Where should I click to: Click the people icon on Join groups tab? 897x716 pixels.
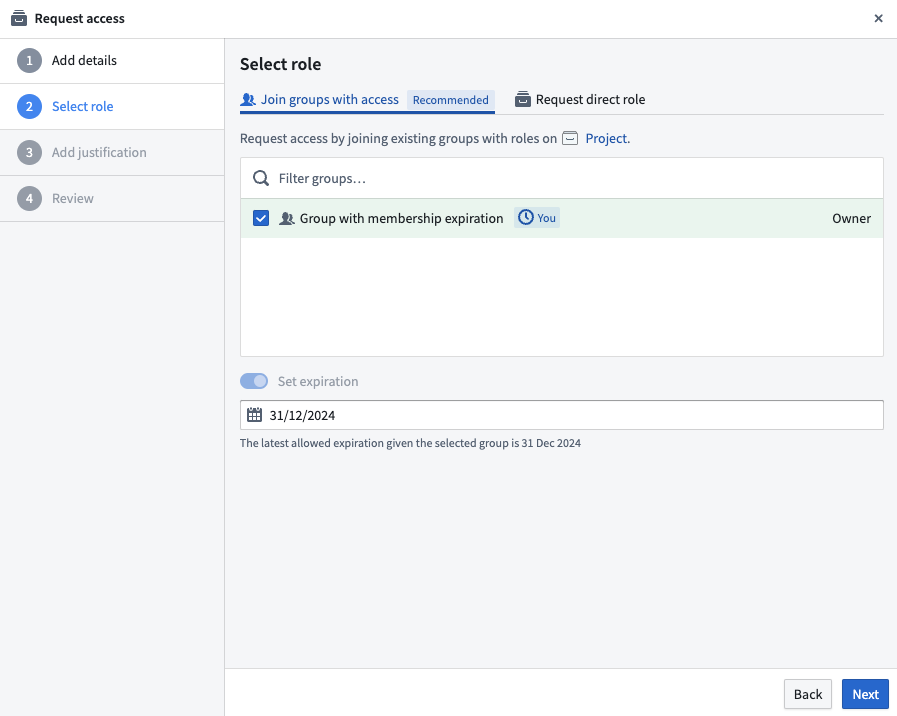coord(248,100)
